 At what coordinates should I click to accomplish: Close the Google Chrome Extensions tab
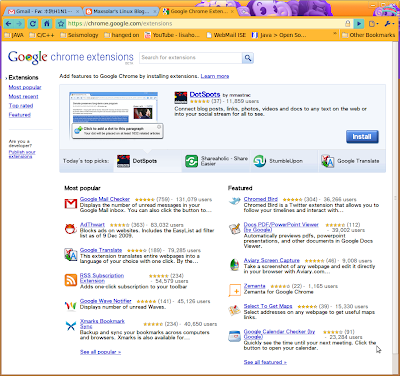pyautogui.click(x=233, y=11)
